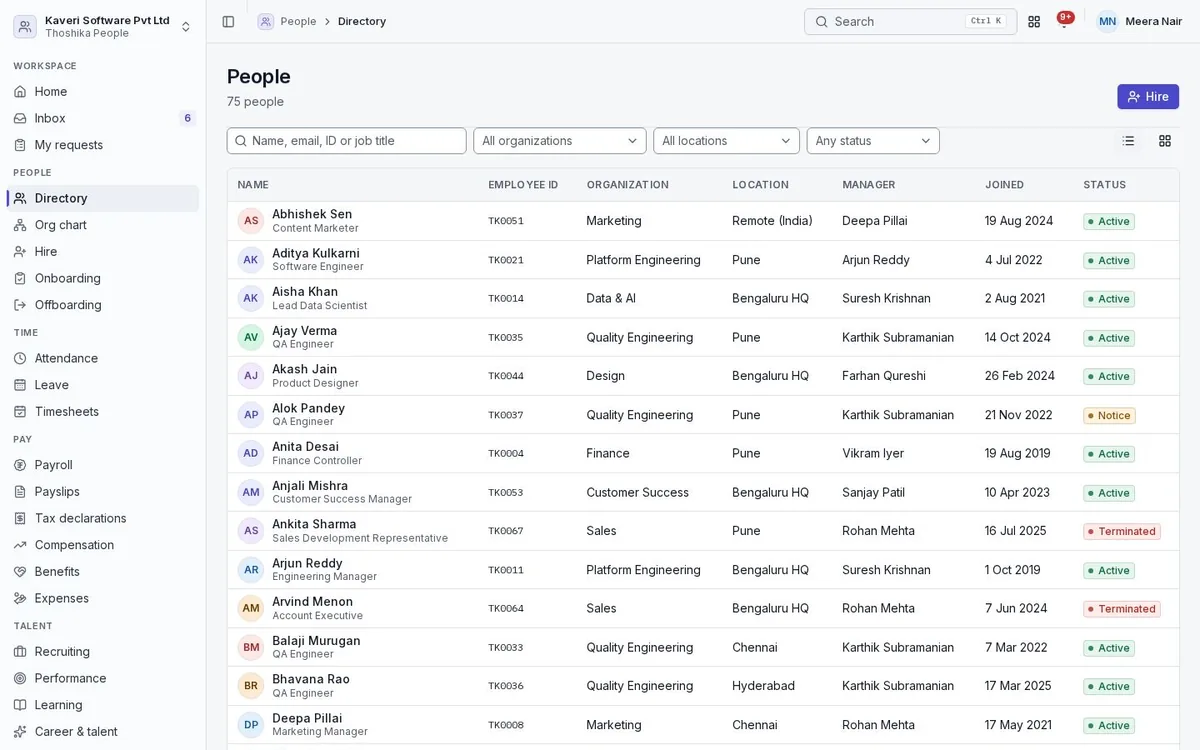Open the All organizations filter dropdown
Viewport: 1200px width, 750px height.
click(560, 141)
